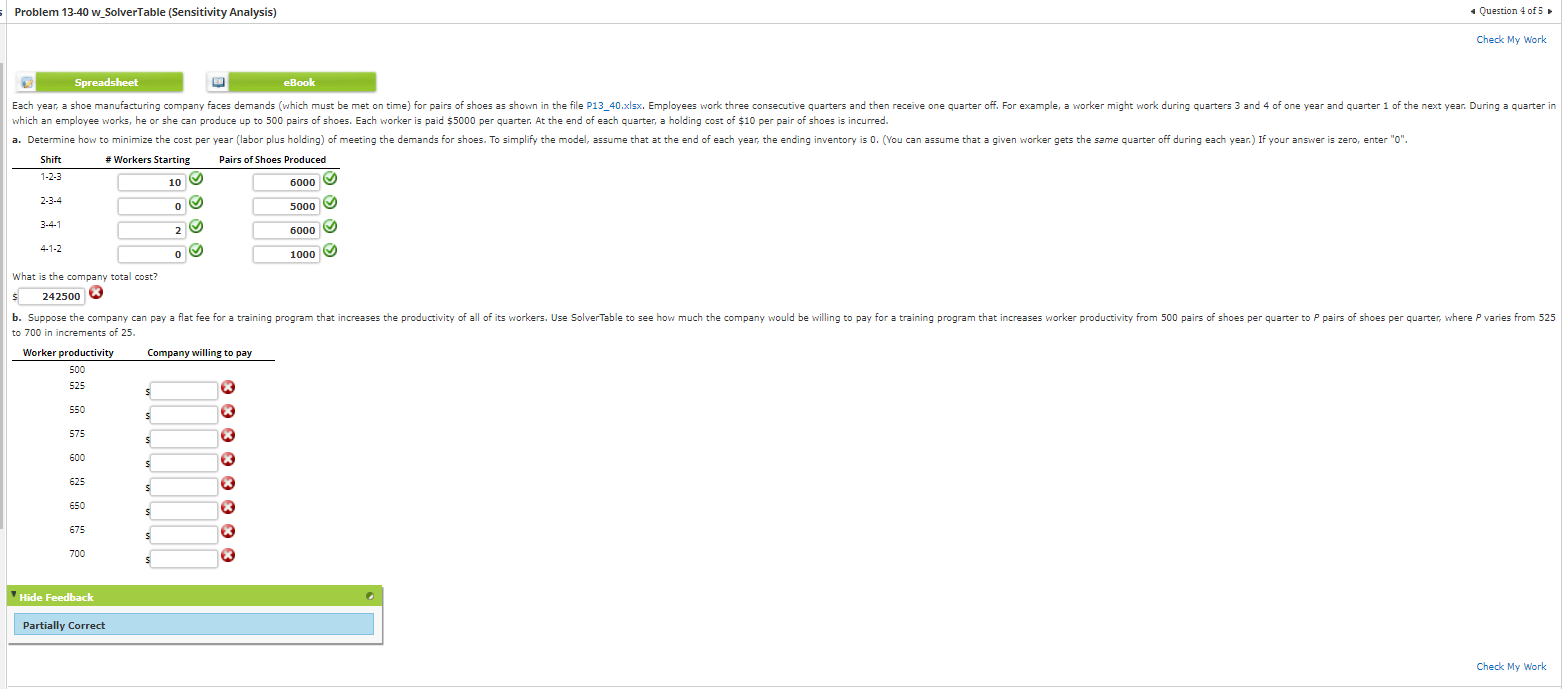
Task: Click red X icon in productivity 550 row
Action: point(227,411)
